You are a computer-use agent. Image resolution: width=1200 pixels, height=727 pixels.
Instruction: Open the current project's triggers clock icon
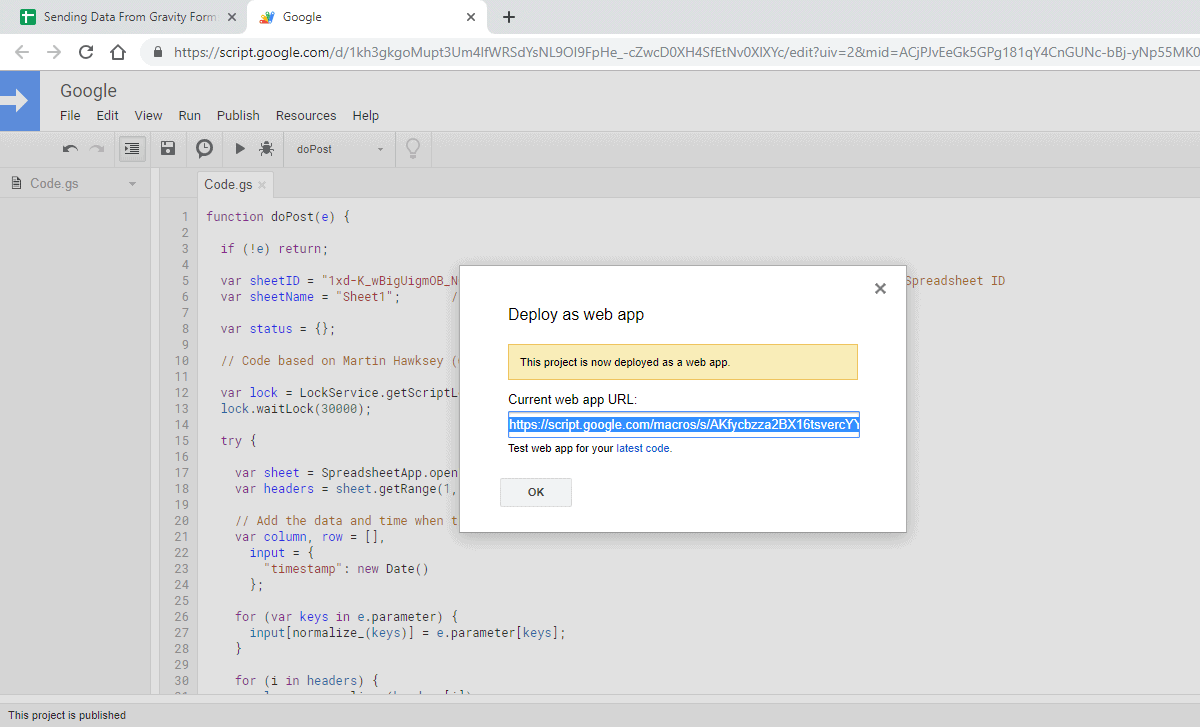point(204,149)
